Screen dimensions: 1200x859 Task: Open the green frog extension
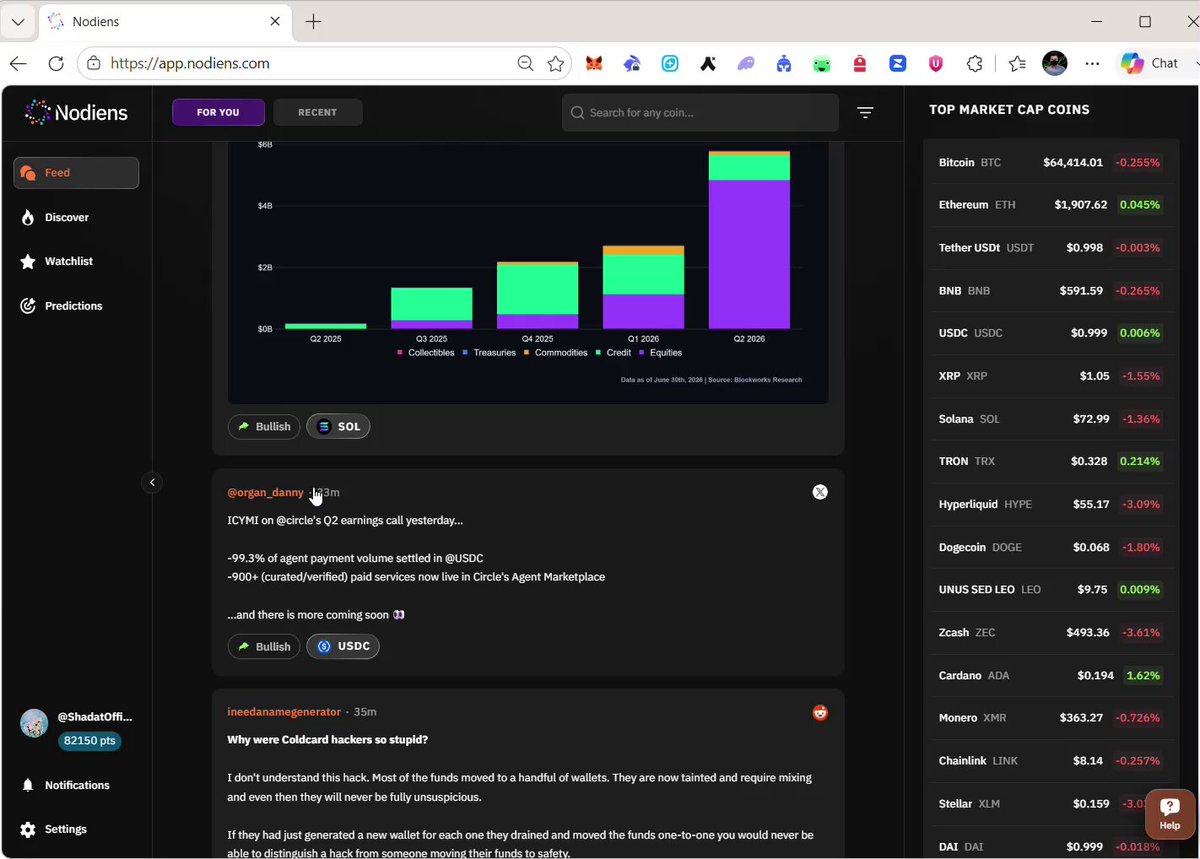[821, 63]
